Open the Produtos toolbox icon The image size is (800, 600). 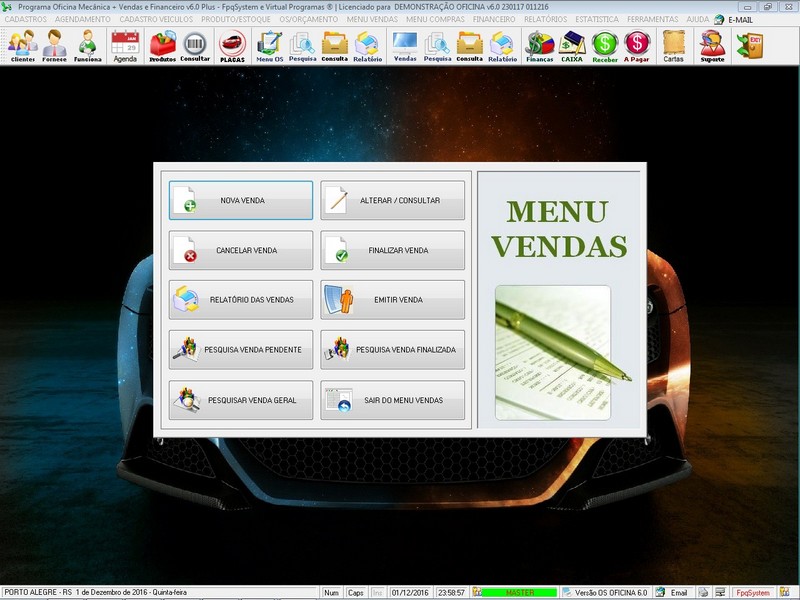(x=162, y=46)
